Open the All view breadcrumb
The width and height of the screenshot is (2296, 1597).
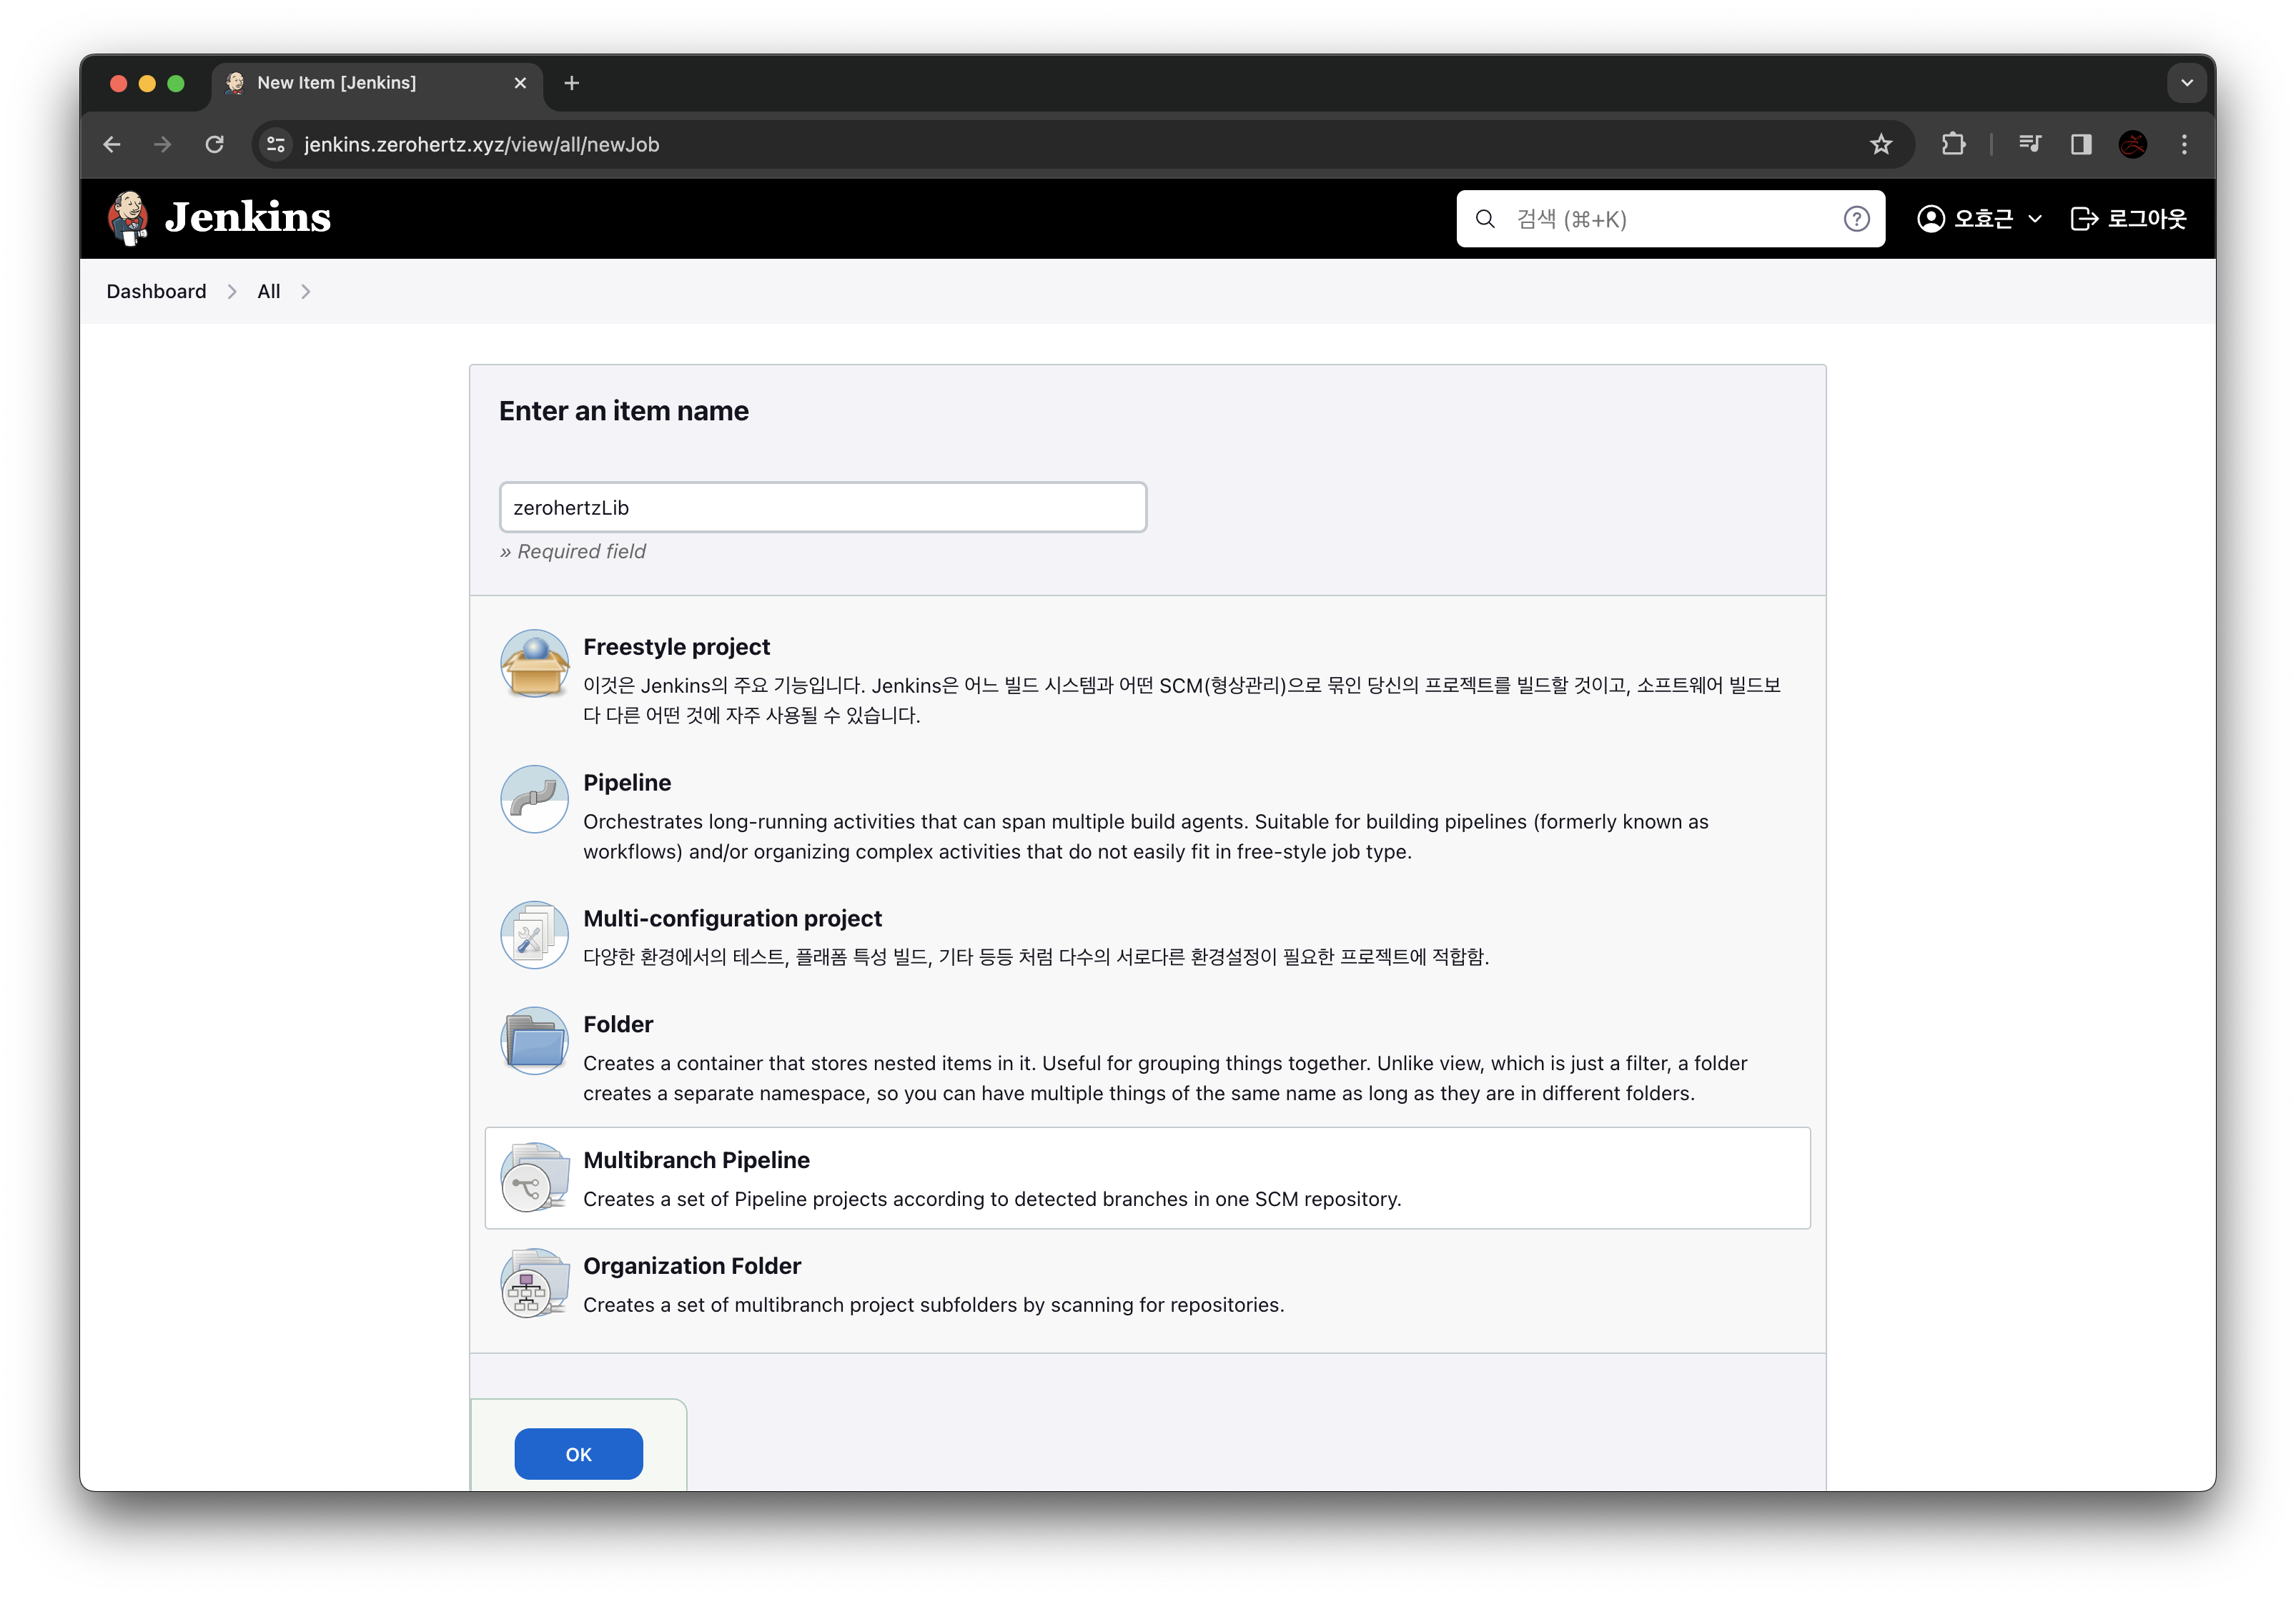[x=269, y=291]
